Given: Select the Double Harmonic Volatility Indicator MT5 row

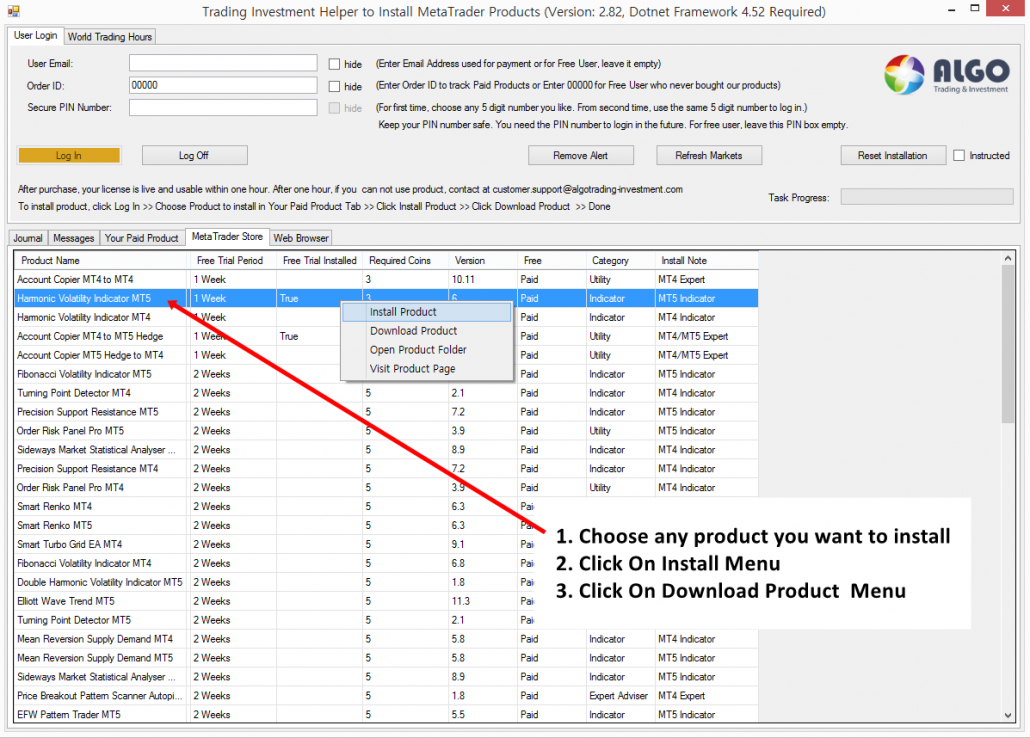Looking at the screenshot, I should 386,583.
